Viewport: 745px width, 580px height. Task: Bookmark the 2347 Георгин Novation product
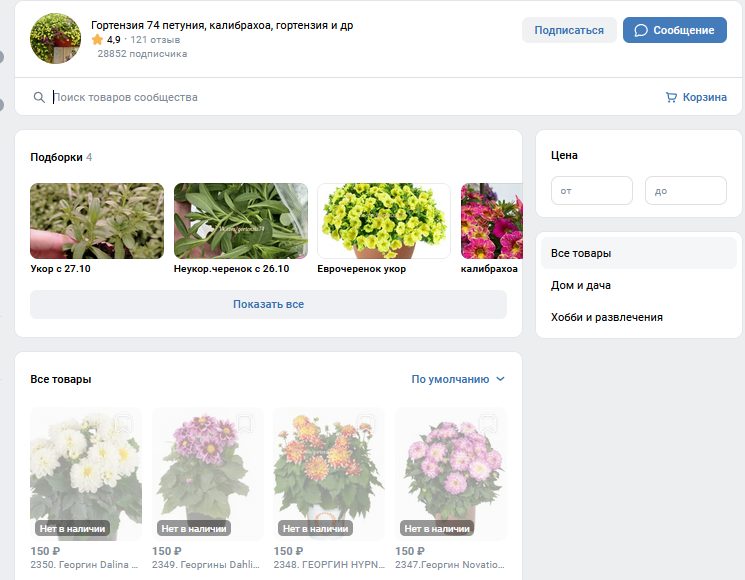488,424
